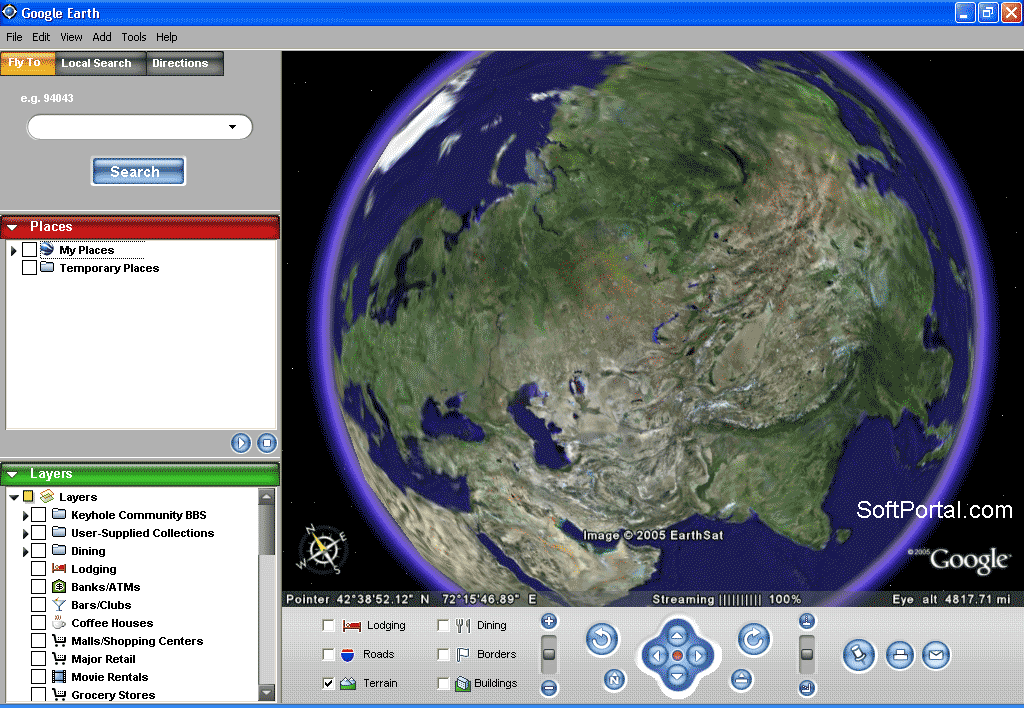Open the Tools menu

[x=134, y=37]
